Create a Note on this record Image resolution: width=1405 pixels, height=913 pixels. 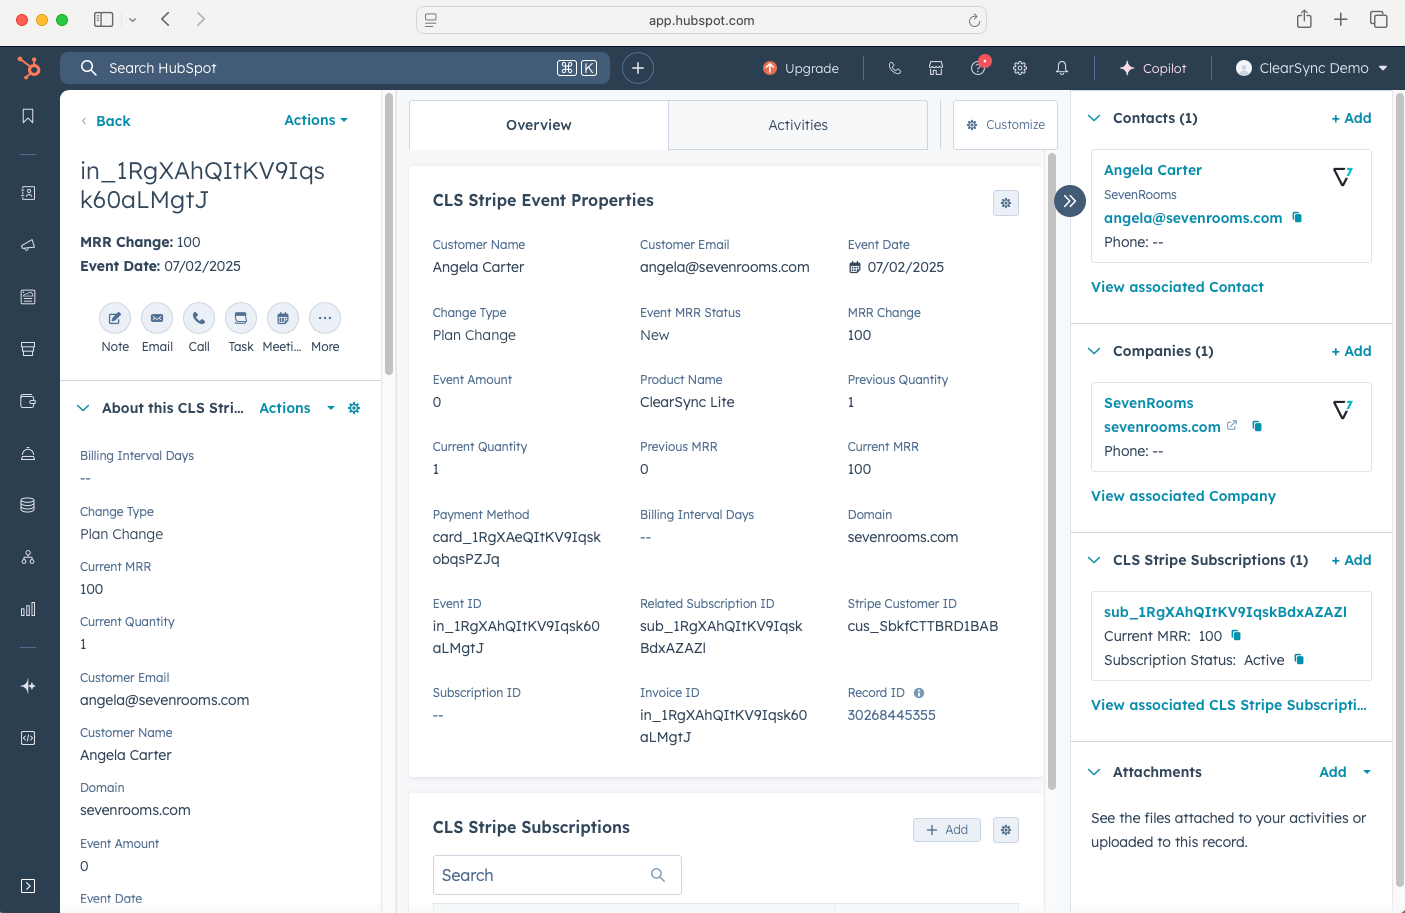point(115,318)
